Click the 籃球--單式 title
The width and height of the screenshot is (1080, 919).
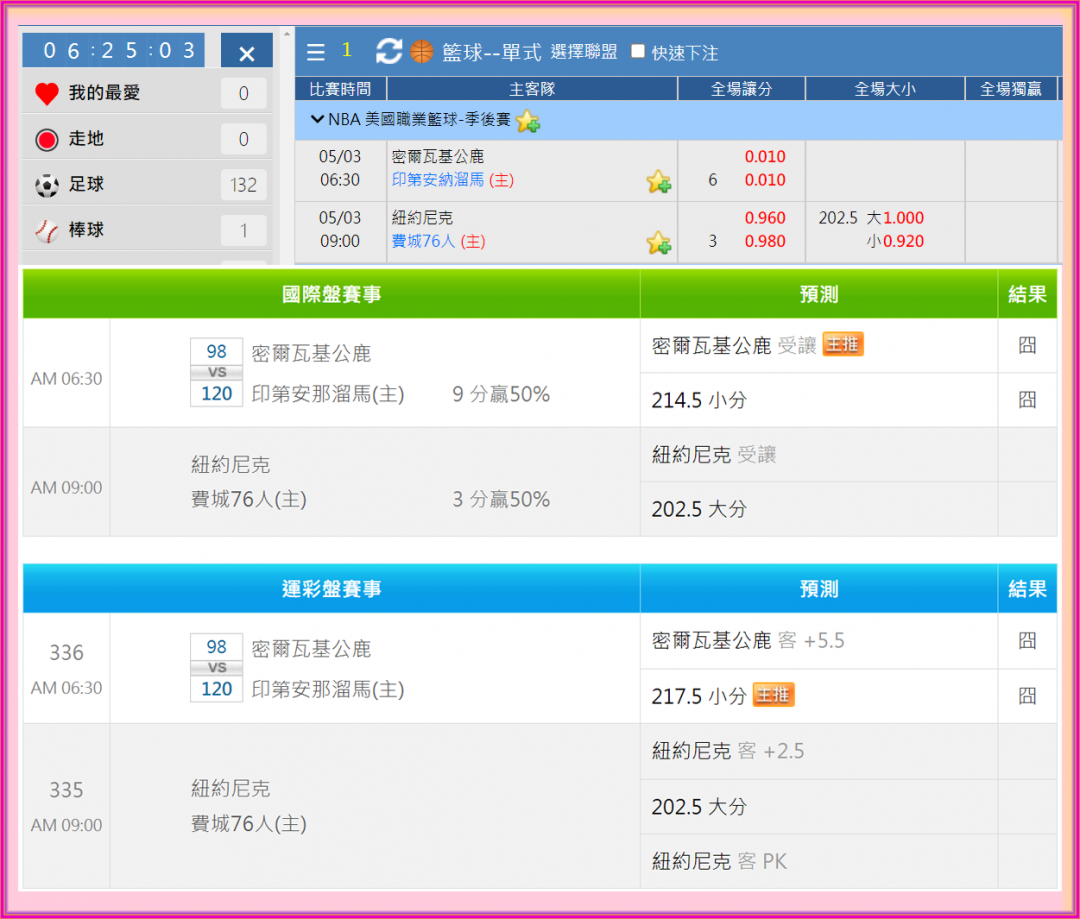(x=491, y=52)
